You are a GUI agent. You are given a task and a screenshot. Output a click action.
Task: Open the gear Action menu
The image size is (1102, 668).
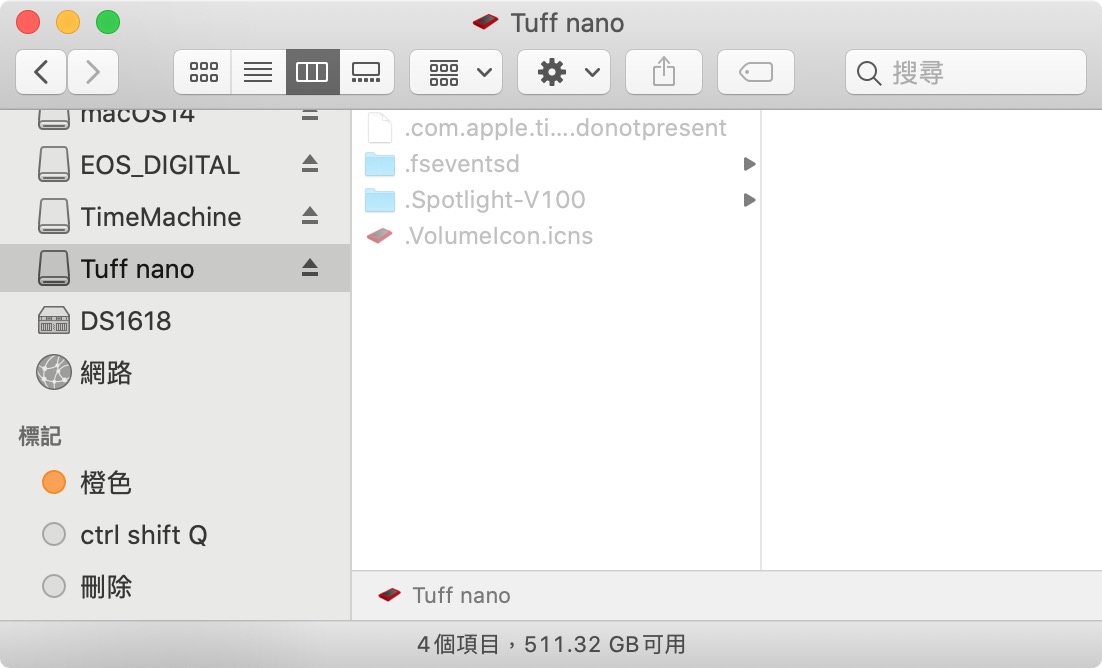point(564,72)
